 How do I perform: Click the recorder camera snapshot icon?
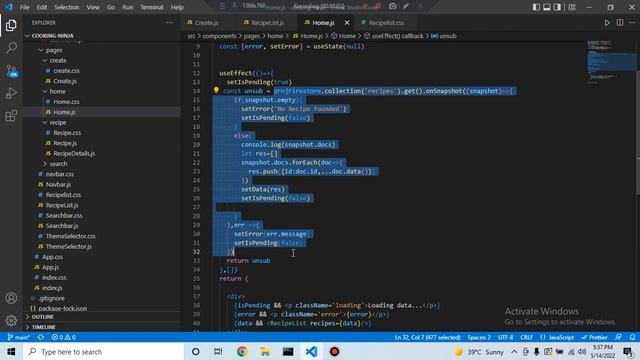coord(392,6)
